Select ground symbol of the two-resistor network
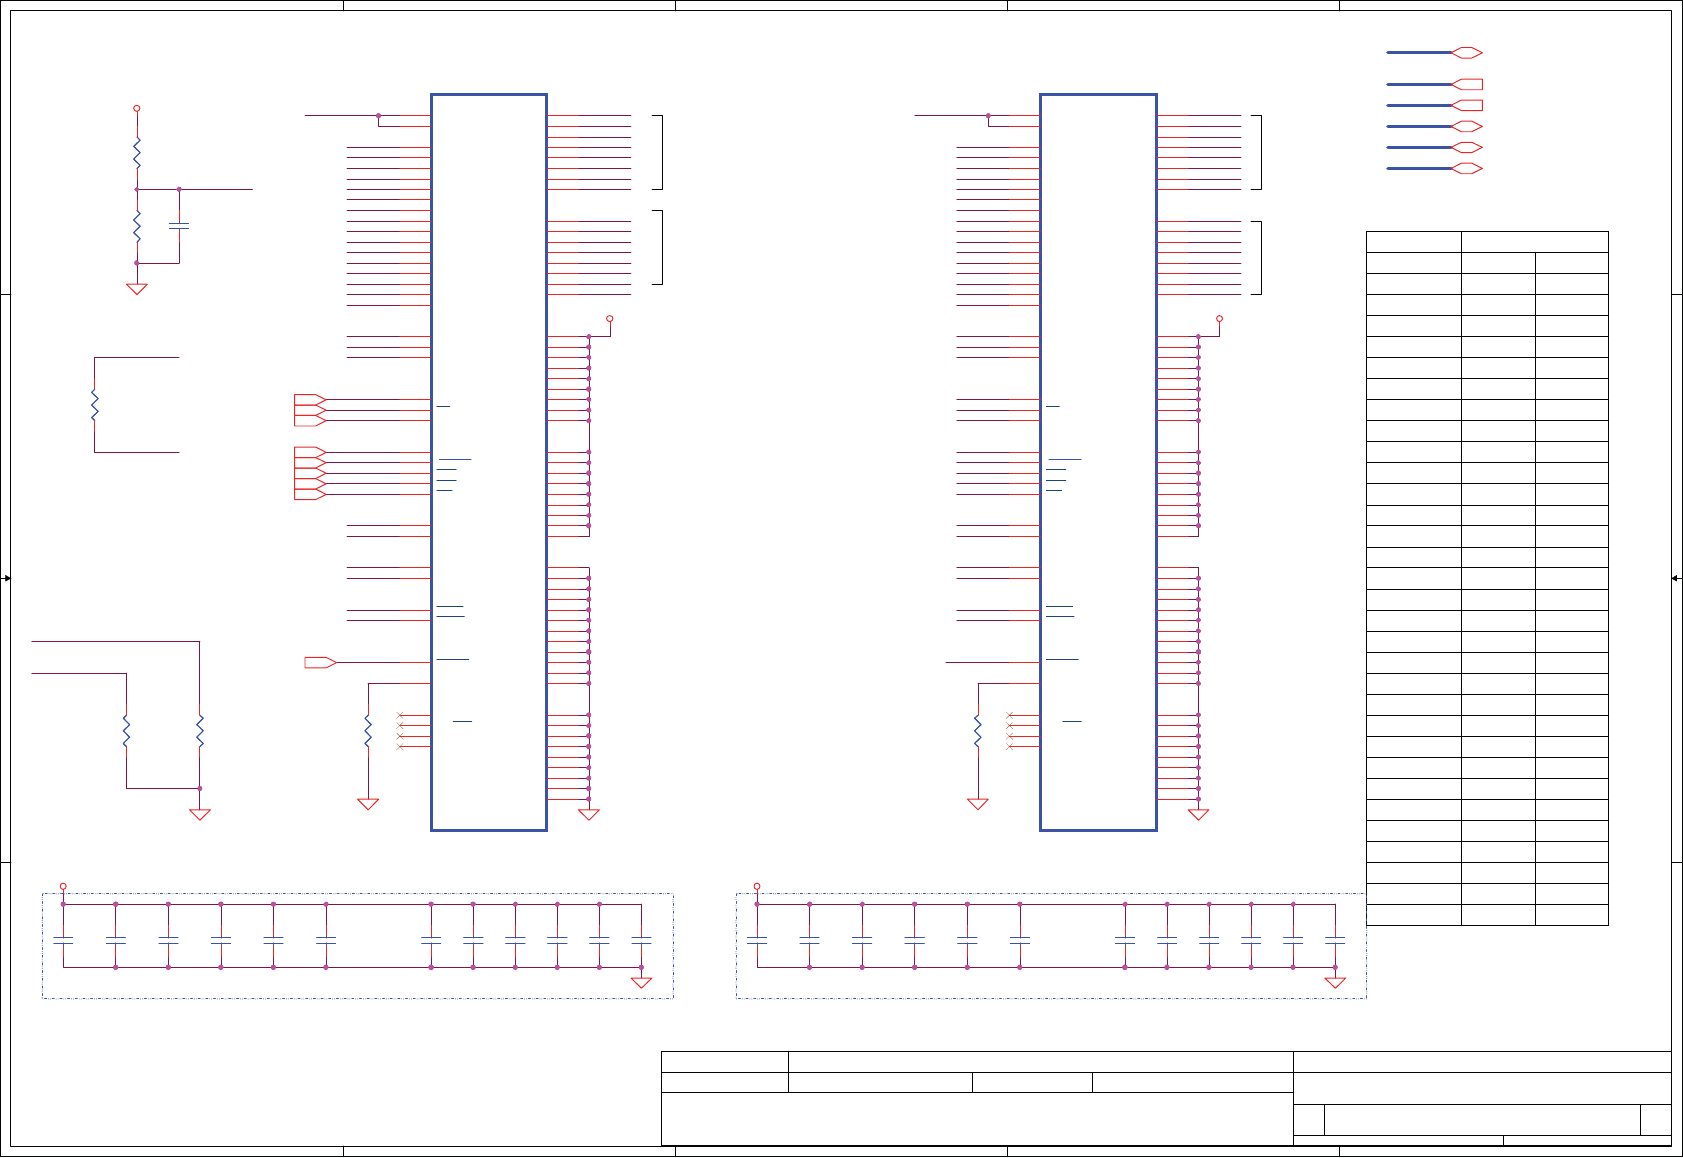Image resolution: width=1683 pixels, height=1158 pixels. click(200, 814)
